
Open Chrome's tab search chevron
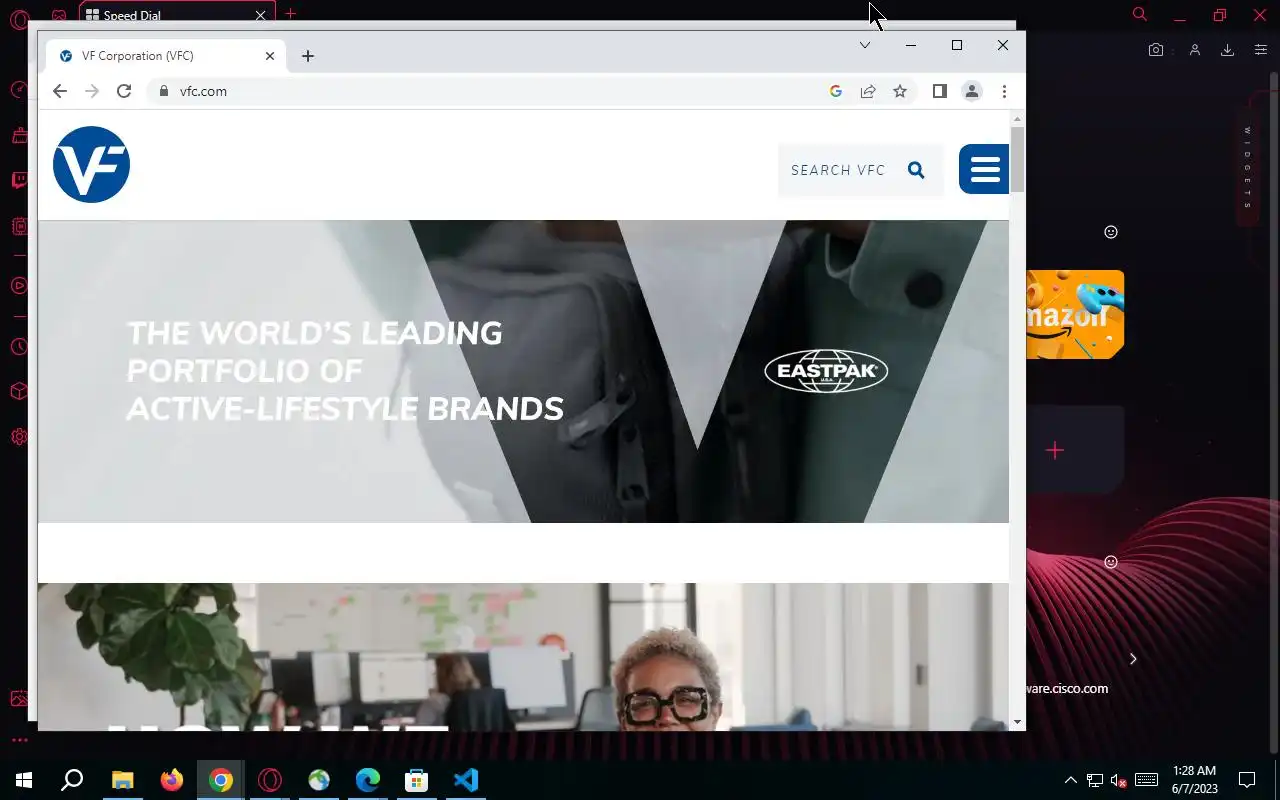coord(865,45)
